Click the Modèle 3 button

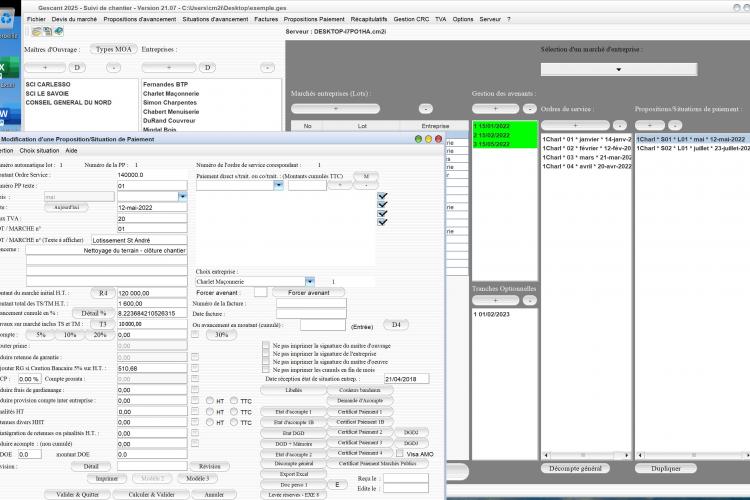coord(198,478)
